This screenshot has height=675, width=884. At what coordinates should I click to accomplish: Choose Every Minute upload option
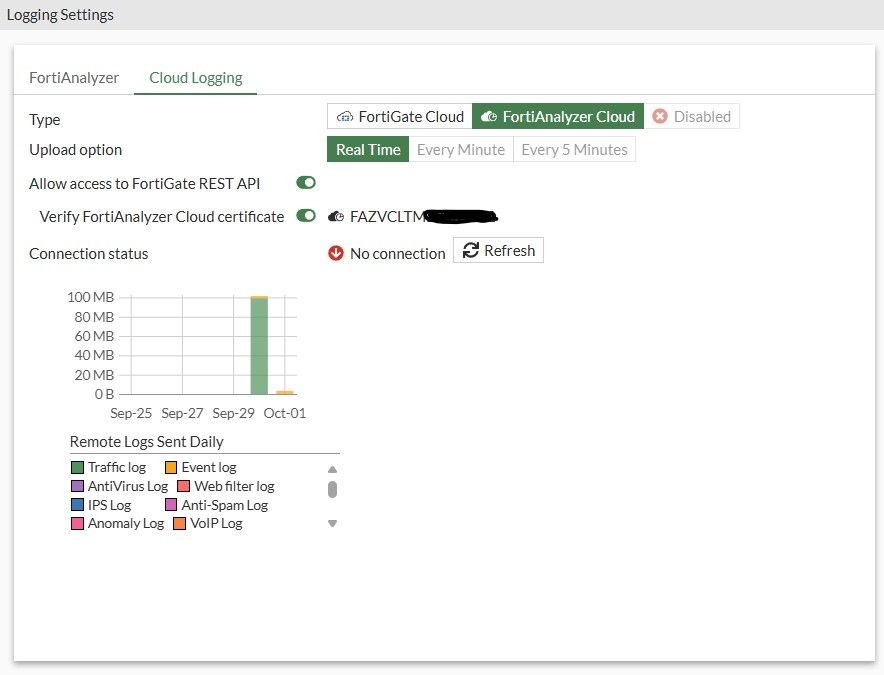click(461, 149)
